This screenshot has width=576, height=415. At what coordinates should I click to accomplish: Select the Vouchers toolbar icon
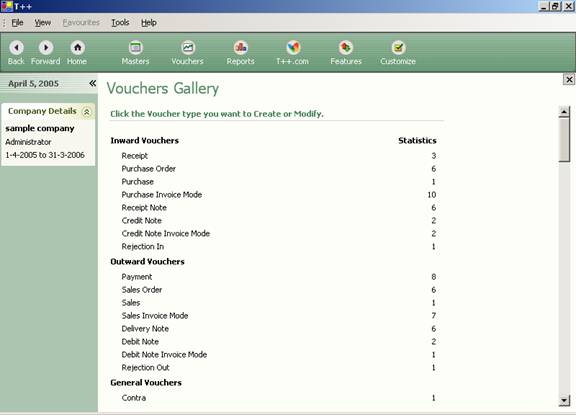[x=188, y=47]
